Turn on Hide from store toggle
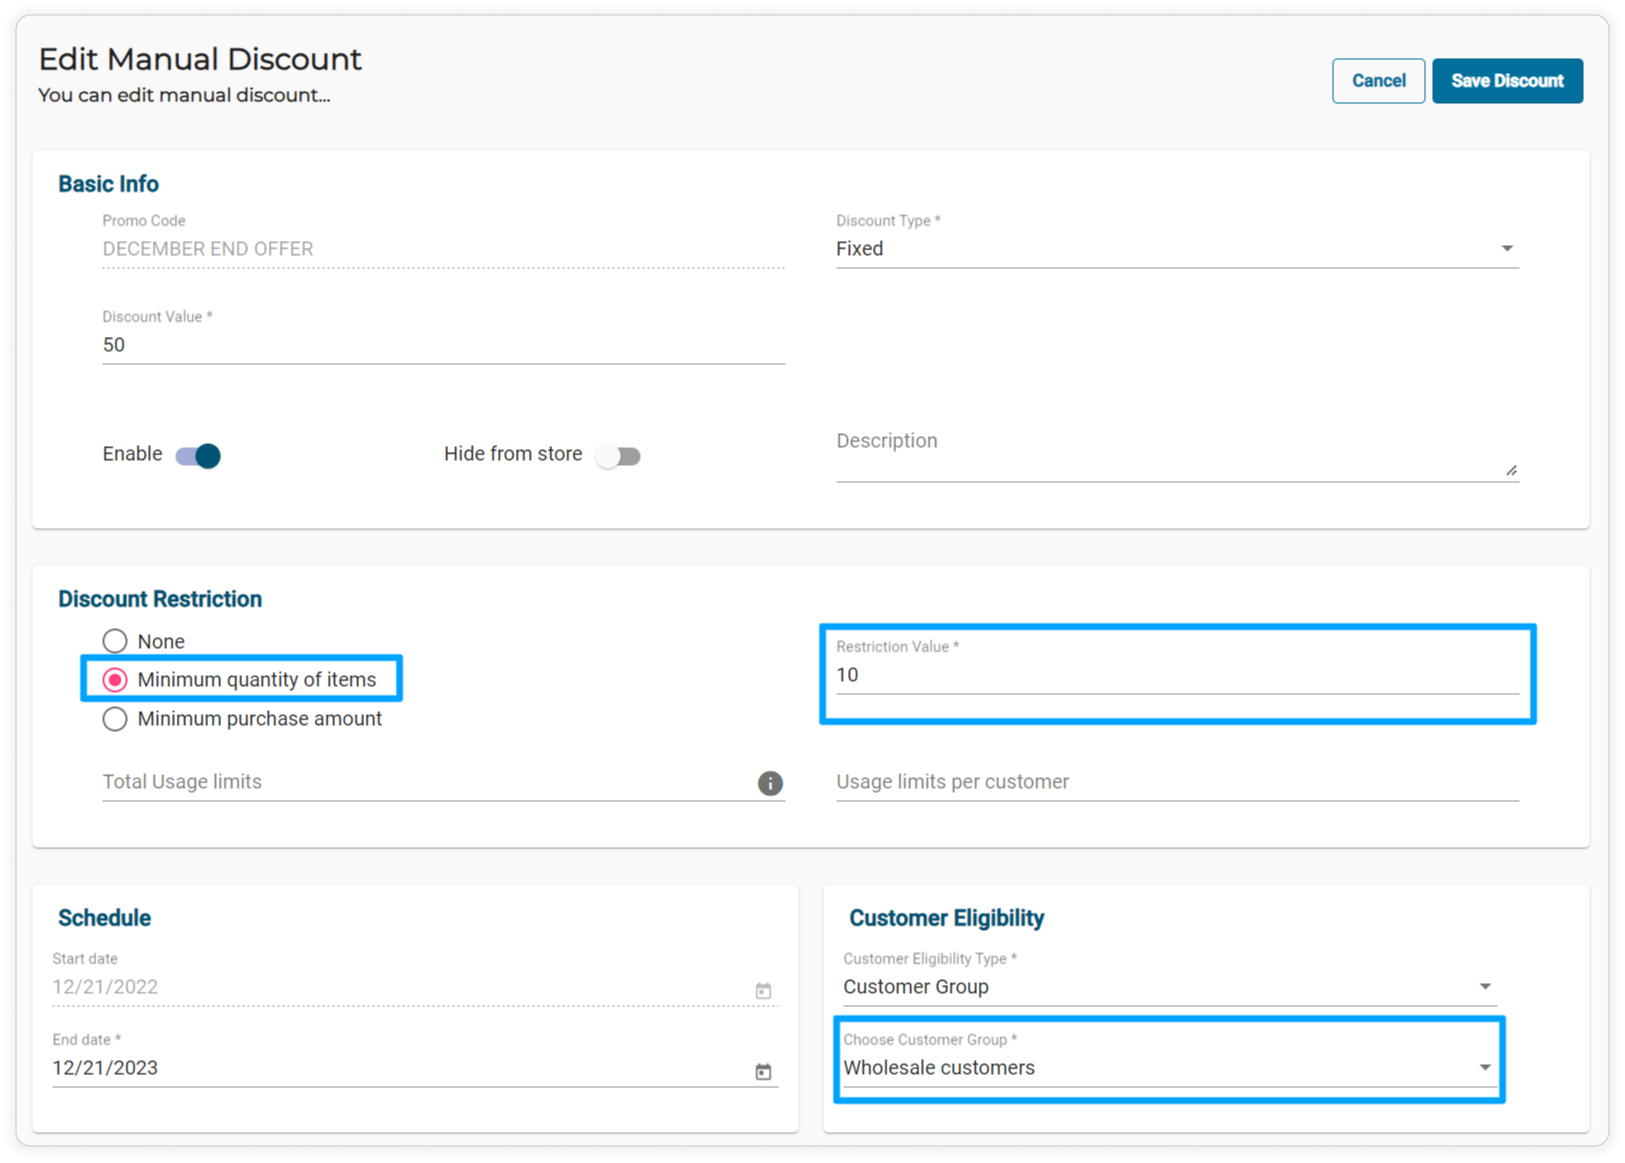The image size is (1625, 1163). (618, 456)
